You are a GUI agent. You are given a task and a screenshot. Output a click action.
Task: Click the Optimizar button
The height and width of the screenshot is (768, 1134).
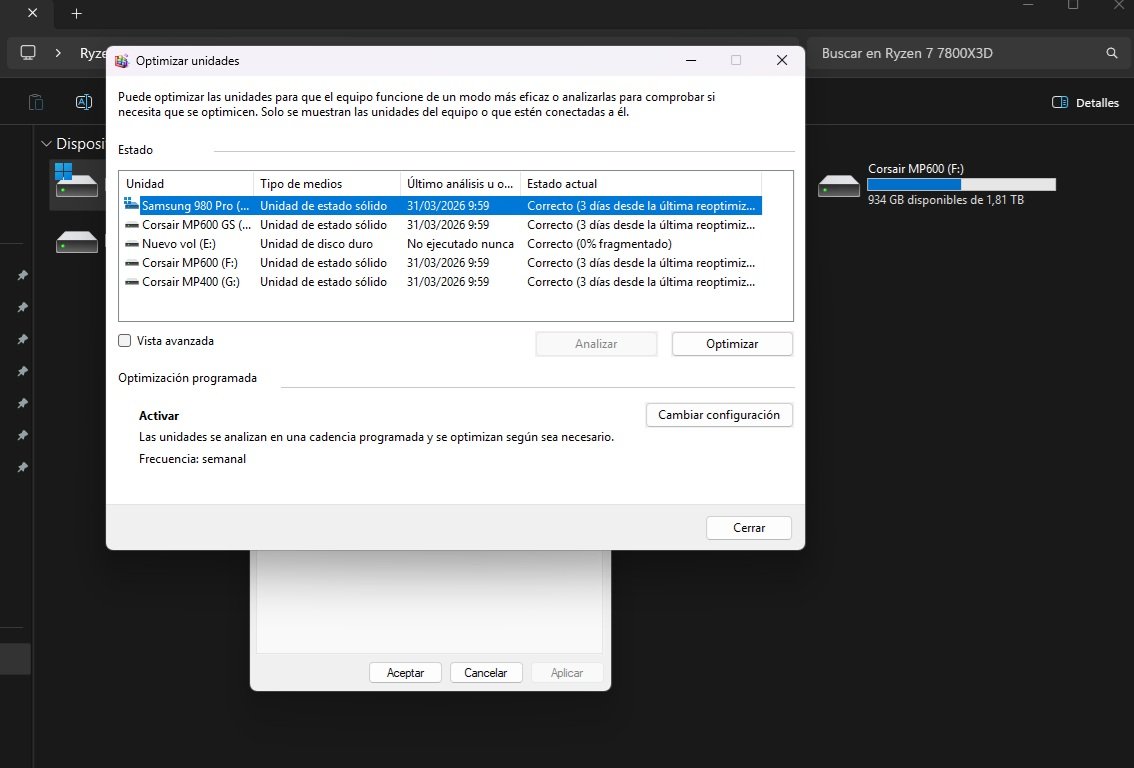click(x=731, y=343)
